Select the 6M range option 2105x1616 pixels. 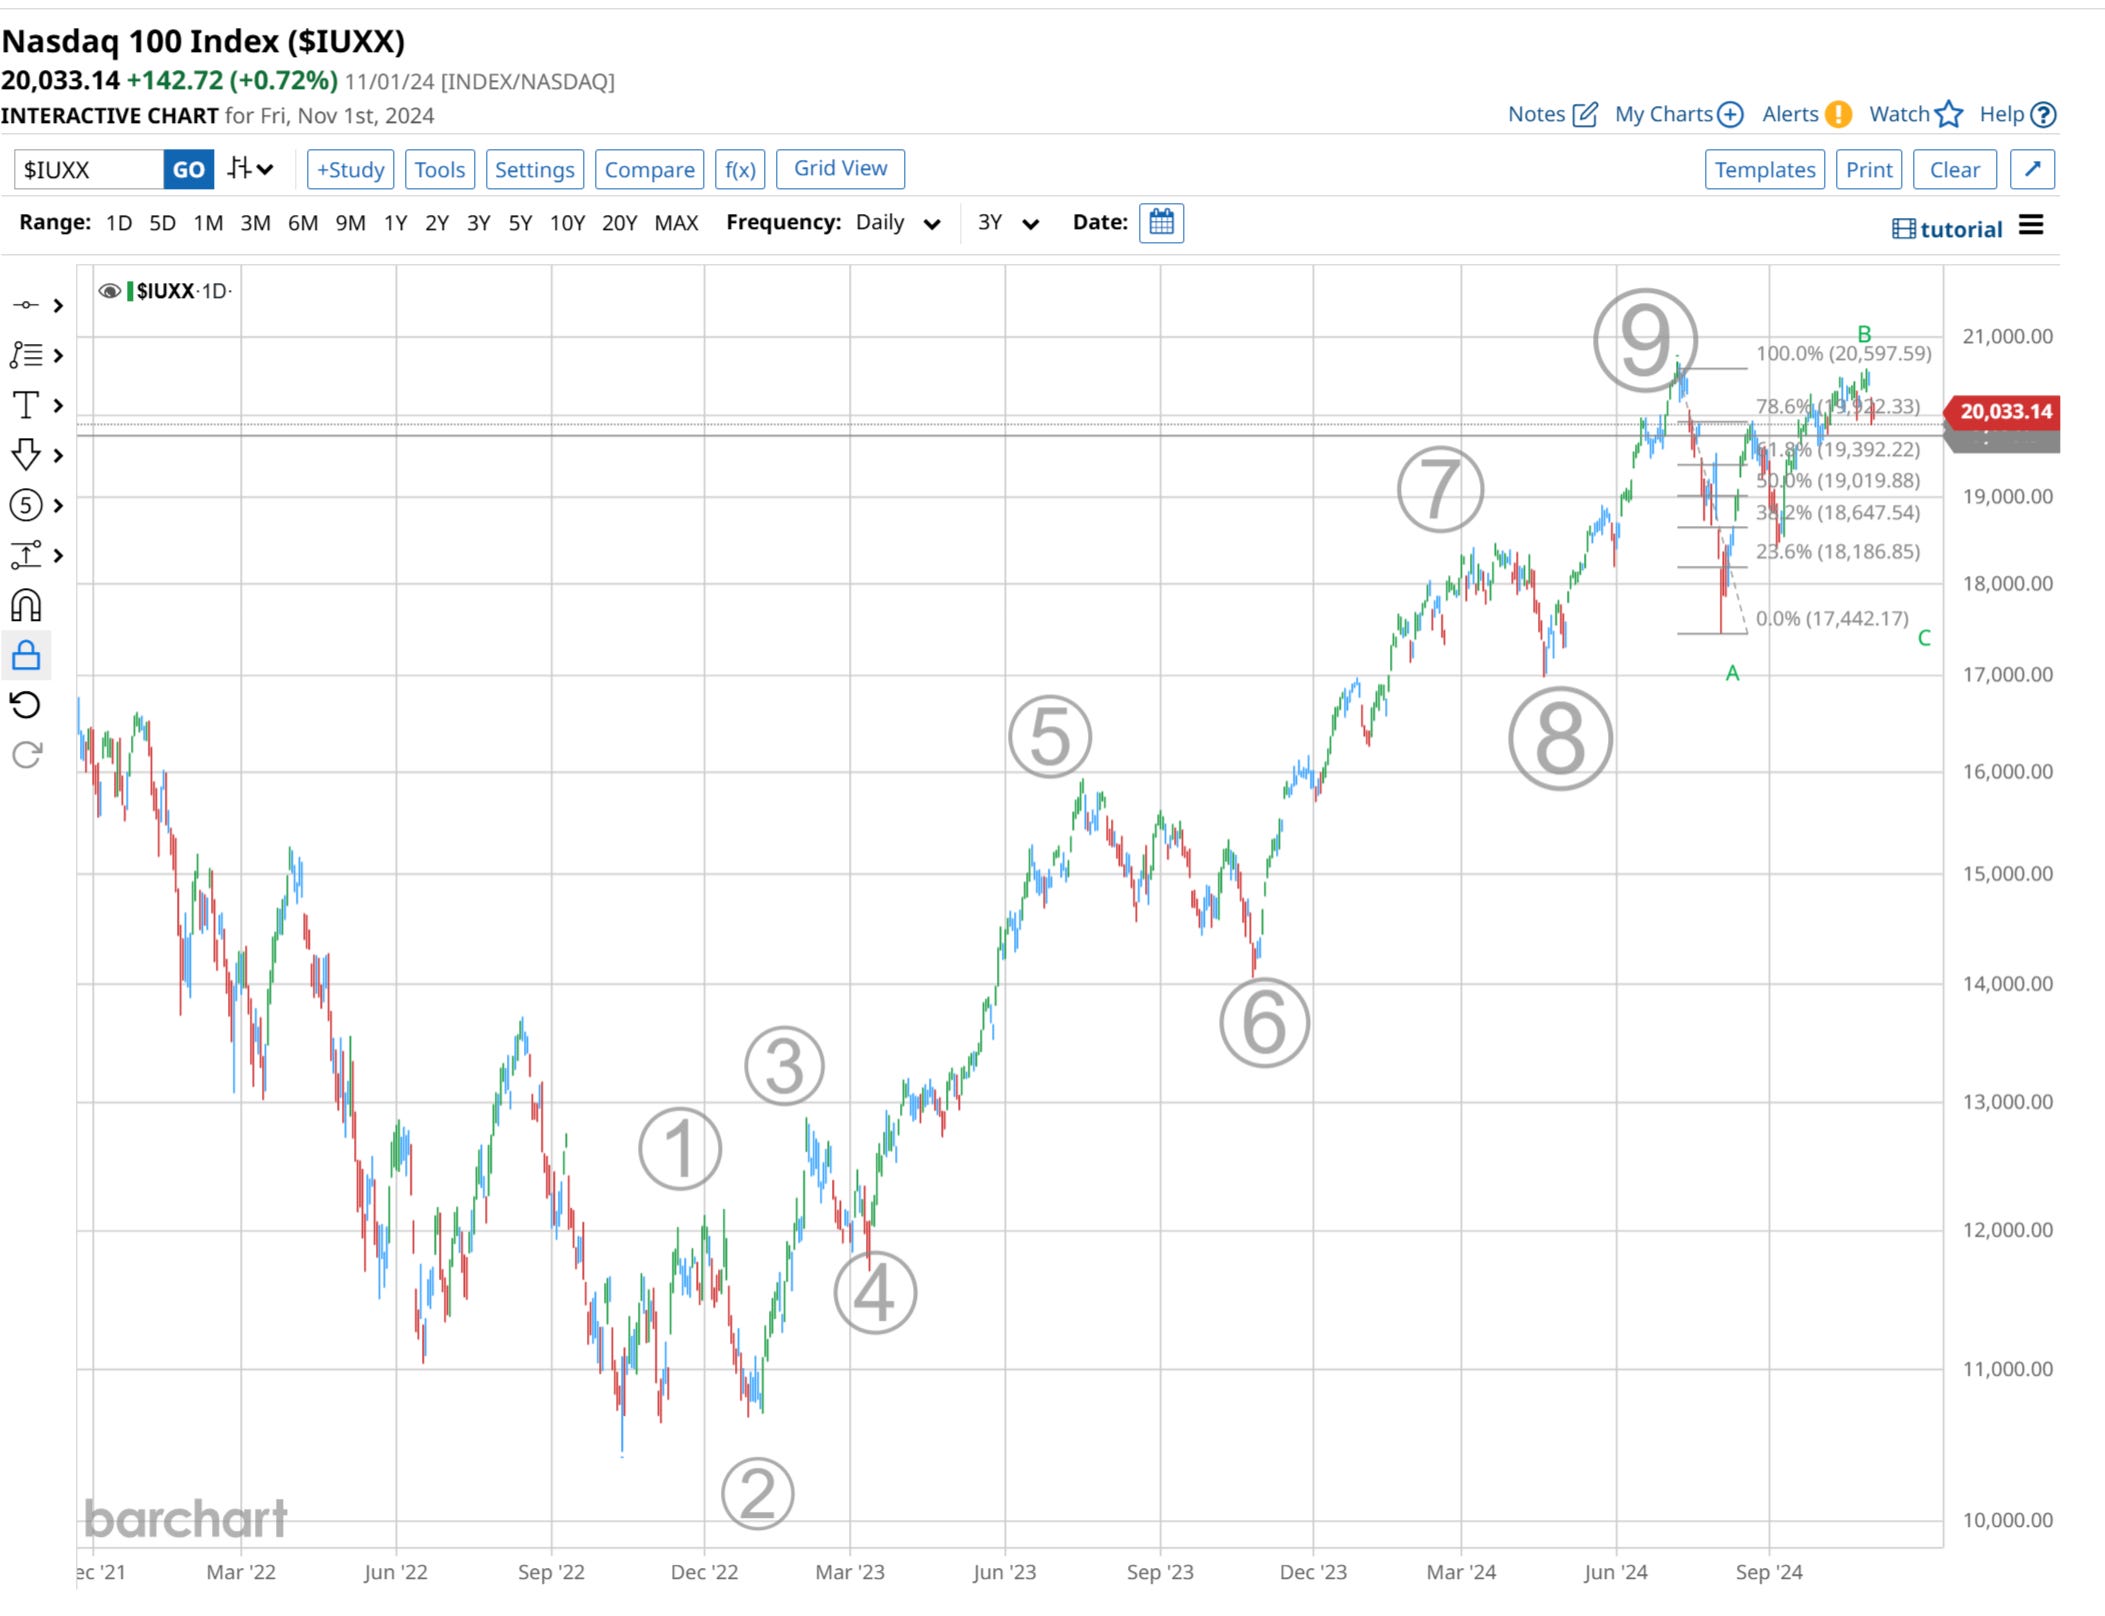point(303,222)
